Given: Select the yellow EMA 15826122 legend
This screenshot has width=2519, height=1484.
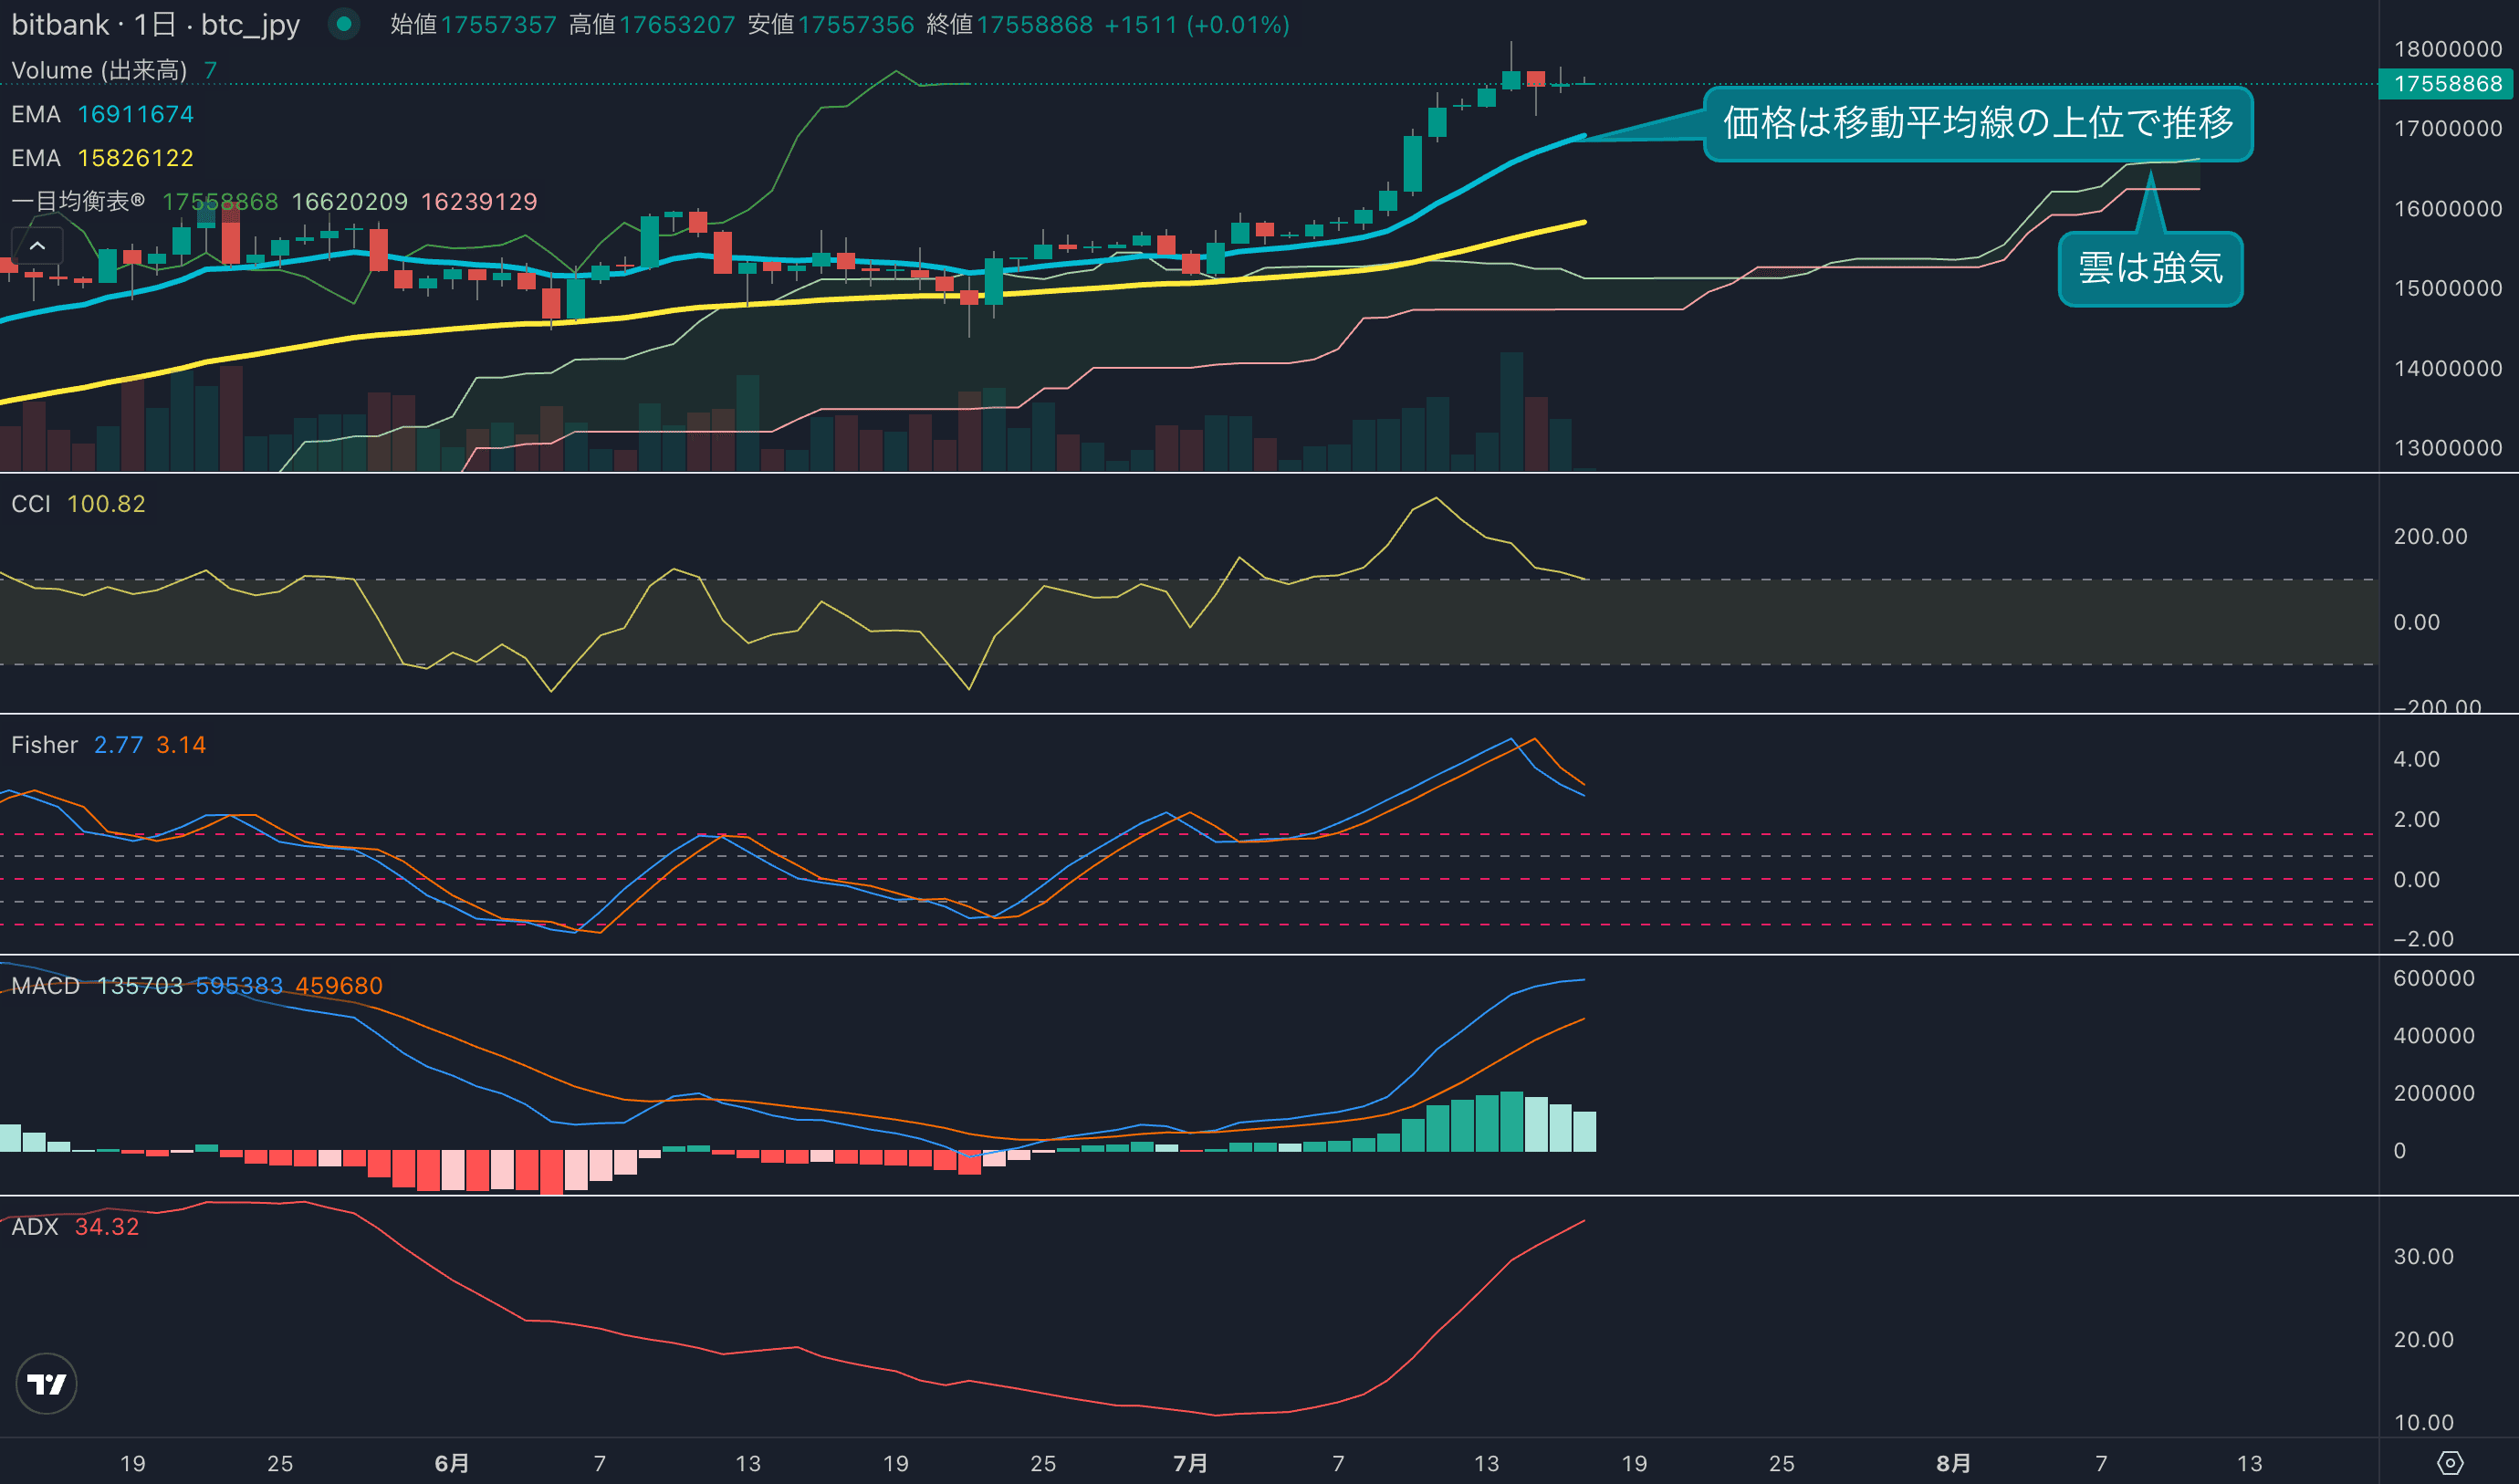Looking at the screenshot, I should (102, 158).
